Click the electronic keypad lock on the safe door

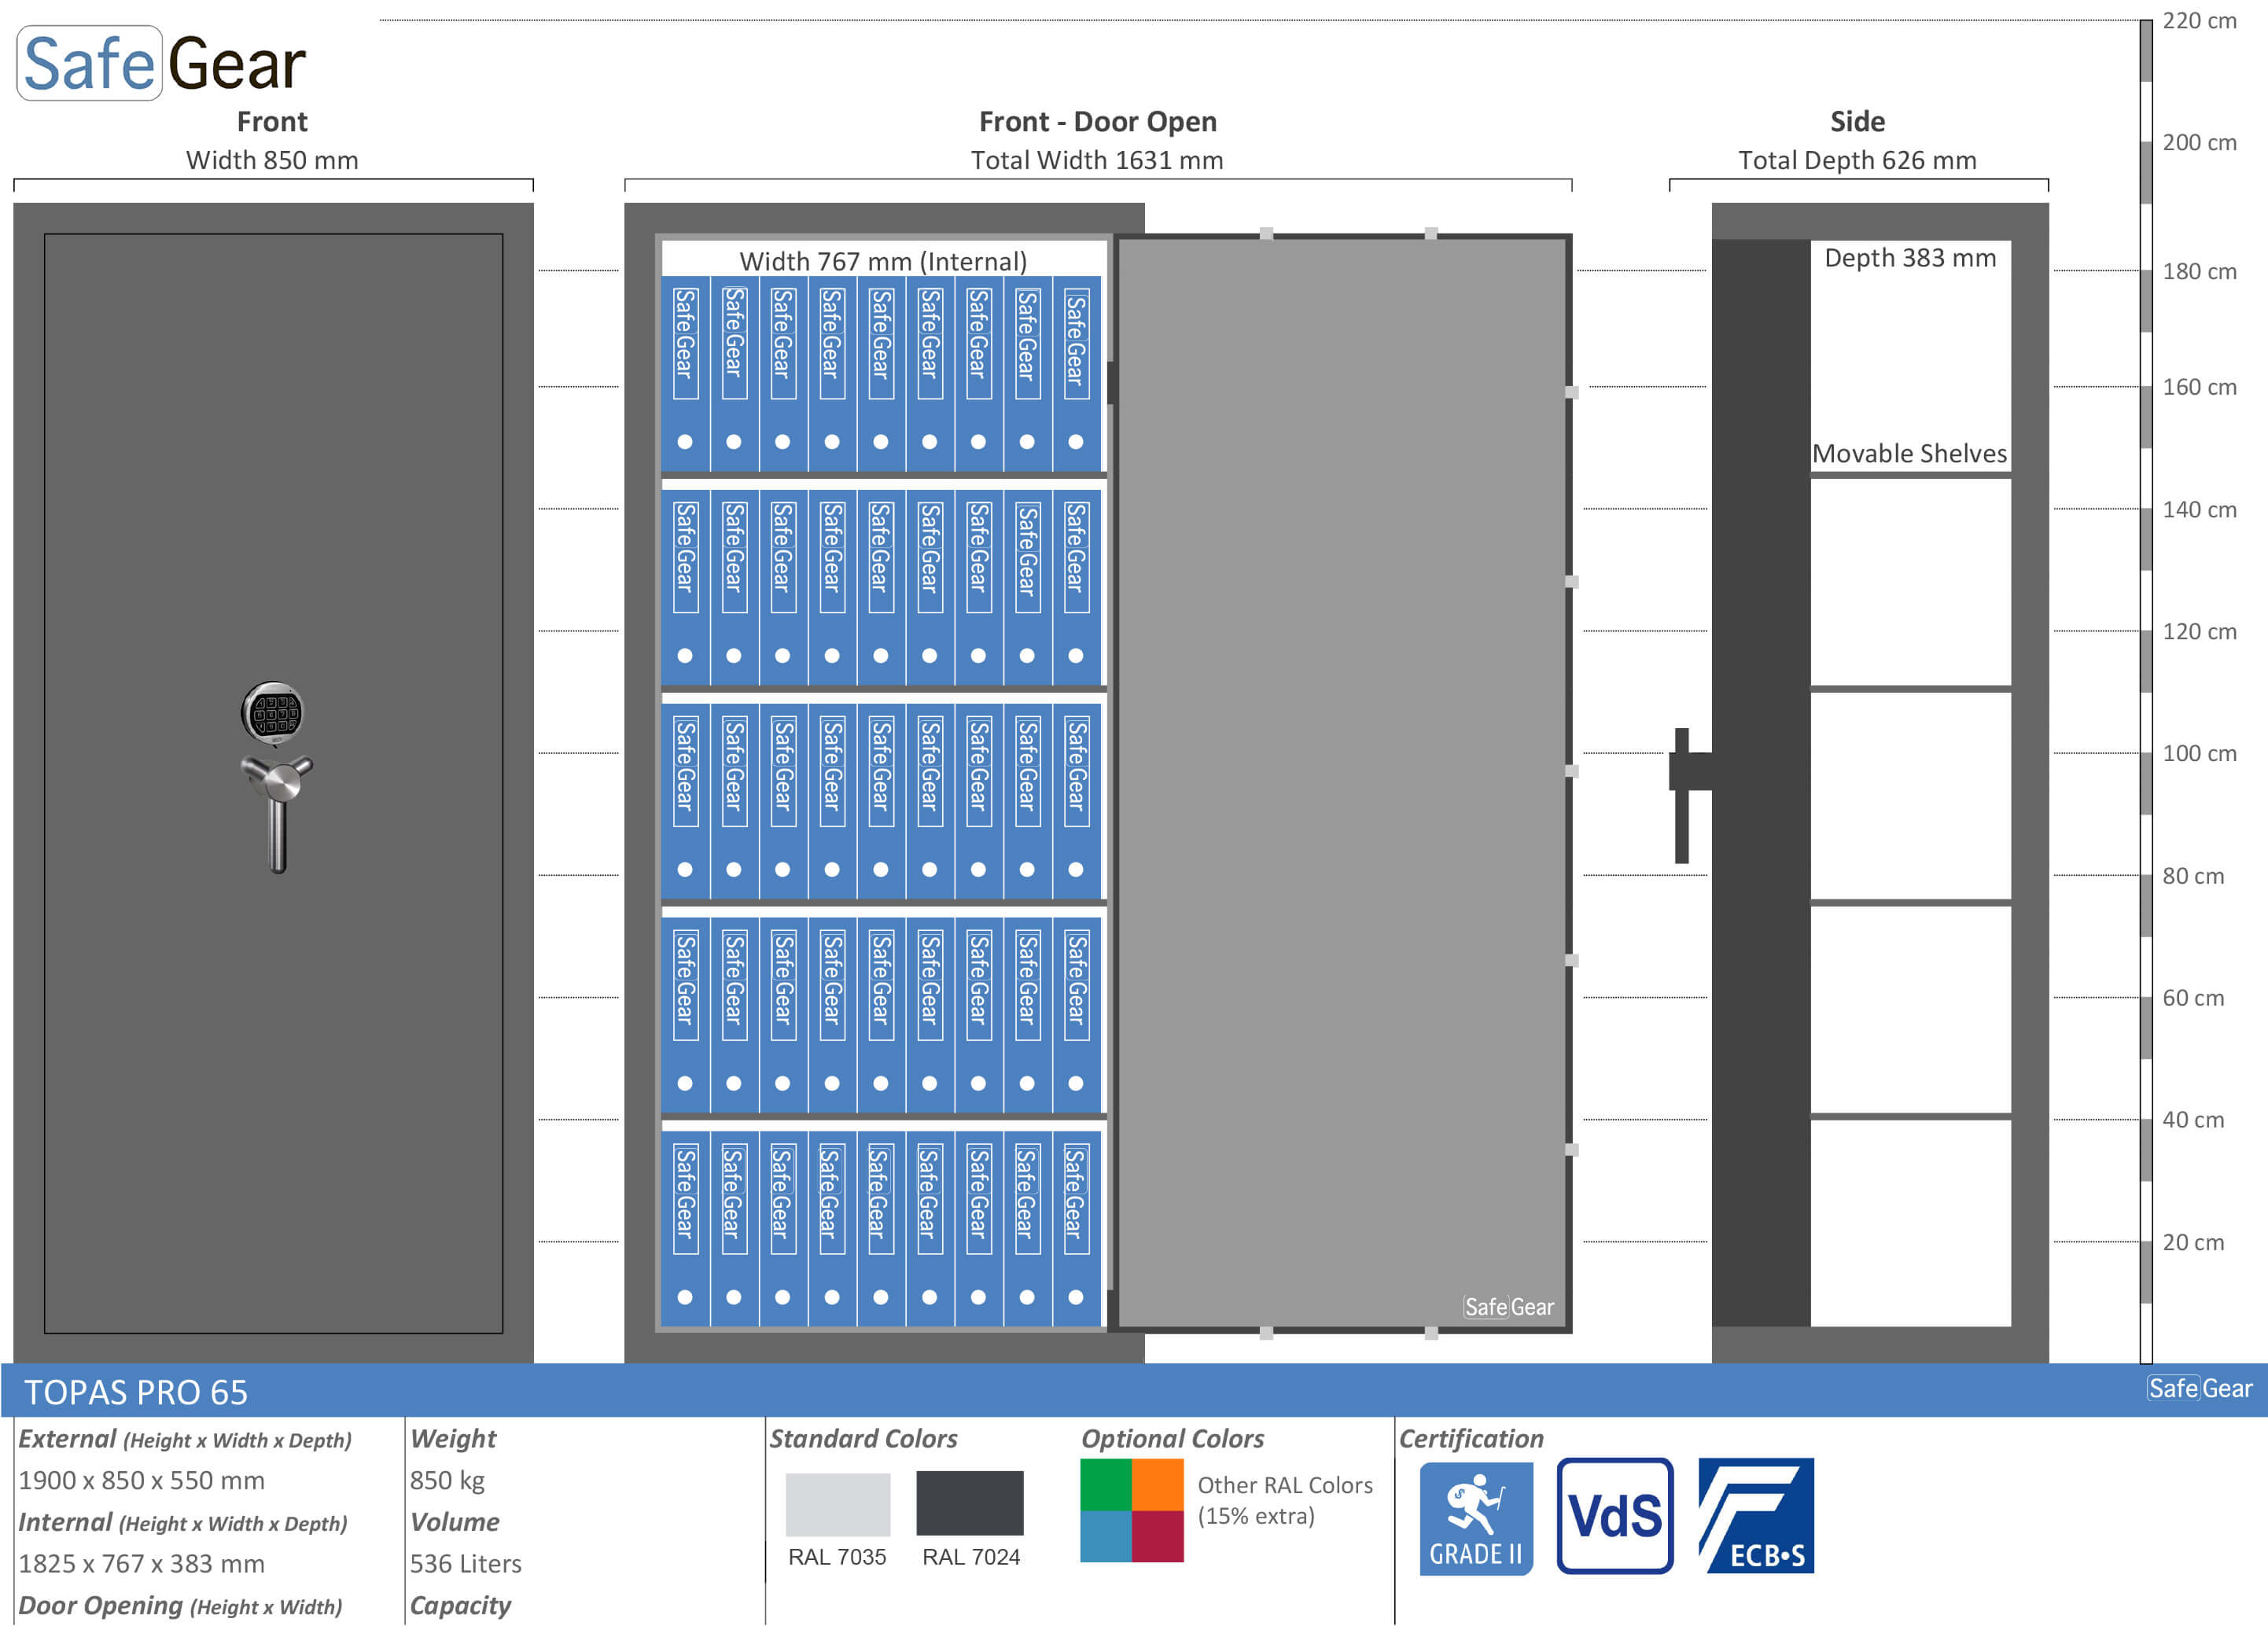tap(272, 713)
